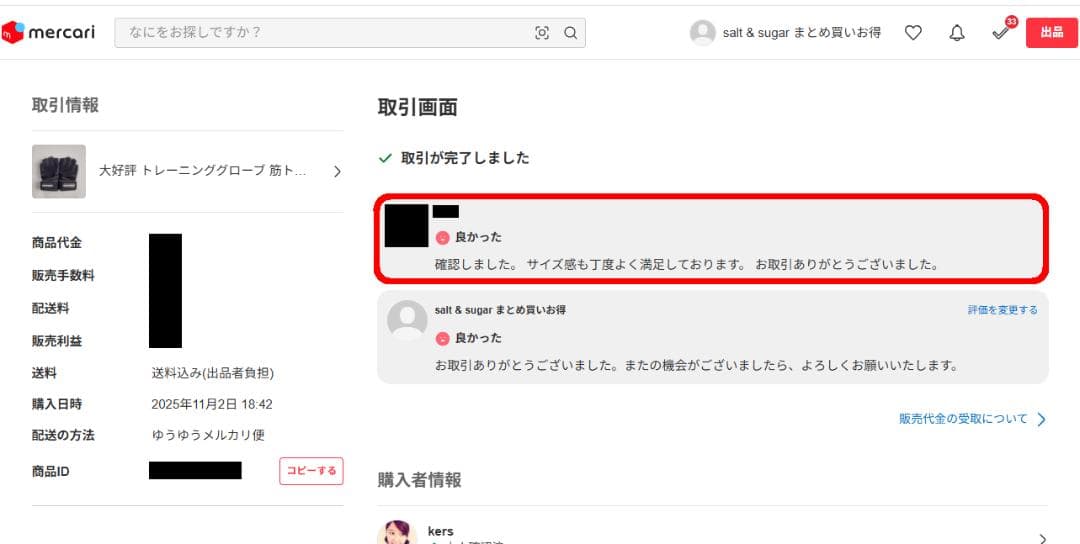Open the favorites heart icon

click(x=913, y=32)
